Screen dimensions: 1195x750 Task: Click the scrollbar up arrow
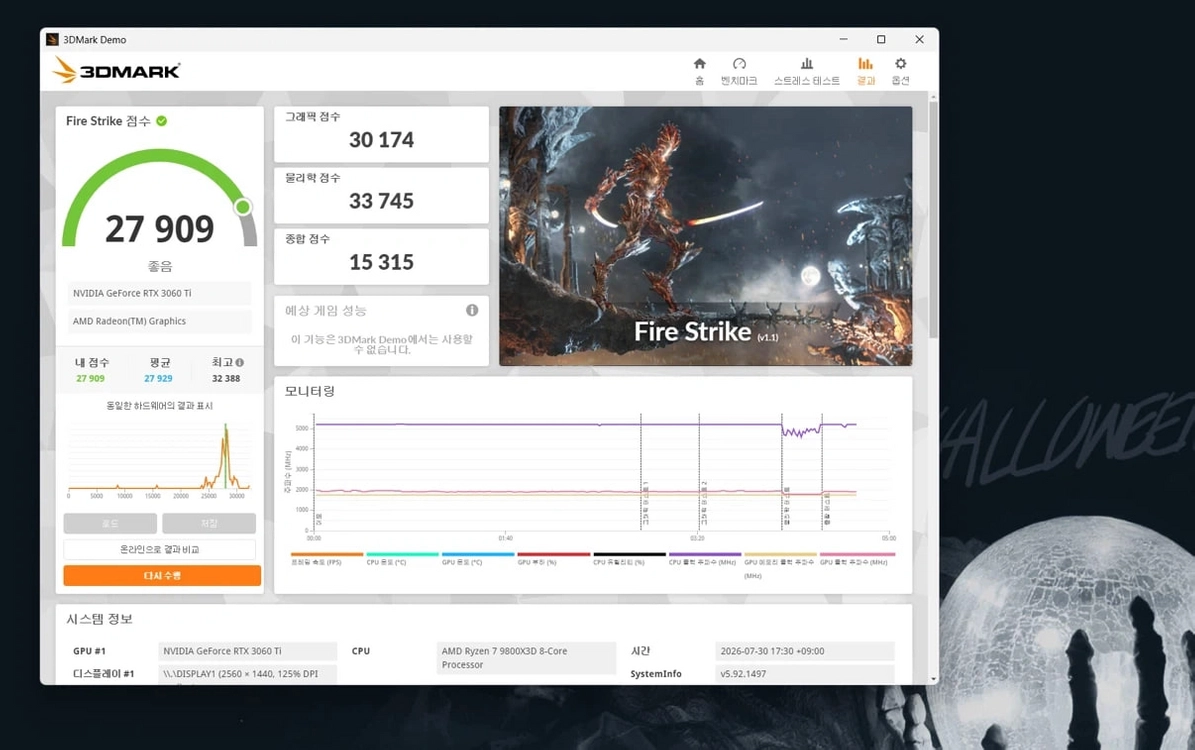pyautogui.click(x=934, y=97)
